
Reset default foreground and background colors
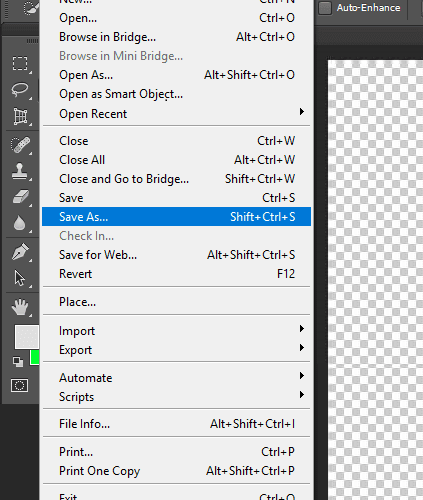pyautogui.click(x=18, y=362)
